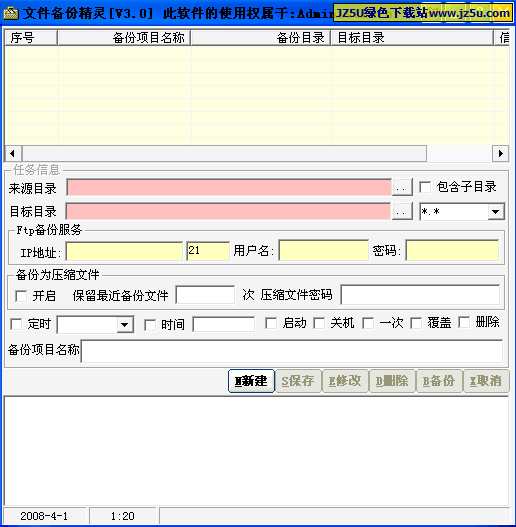Click the 时间 input field
This screenshot has height=527, width=516.
click(224, 324)
